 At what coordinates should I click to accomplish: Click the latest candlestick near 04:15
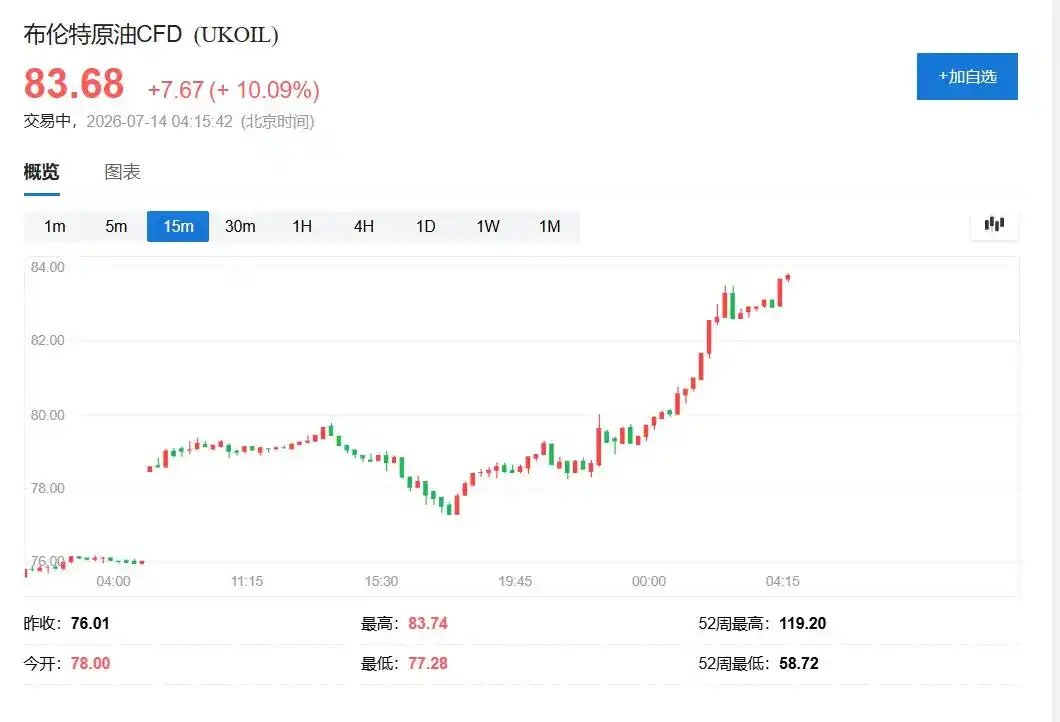(x=788, y=277)
